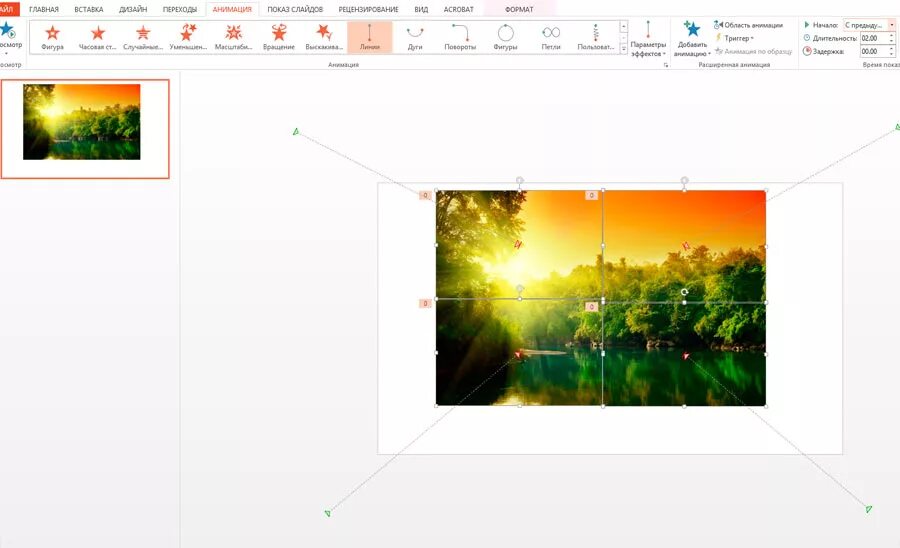
Task: Switch to the ВИД tab
Action: click(x=421, y=10)
